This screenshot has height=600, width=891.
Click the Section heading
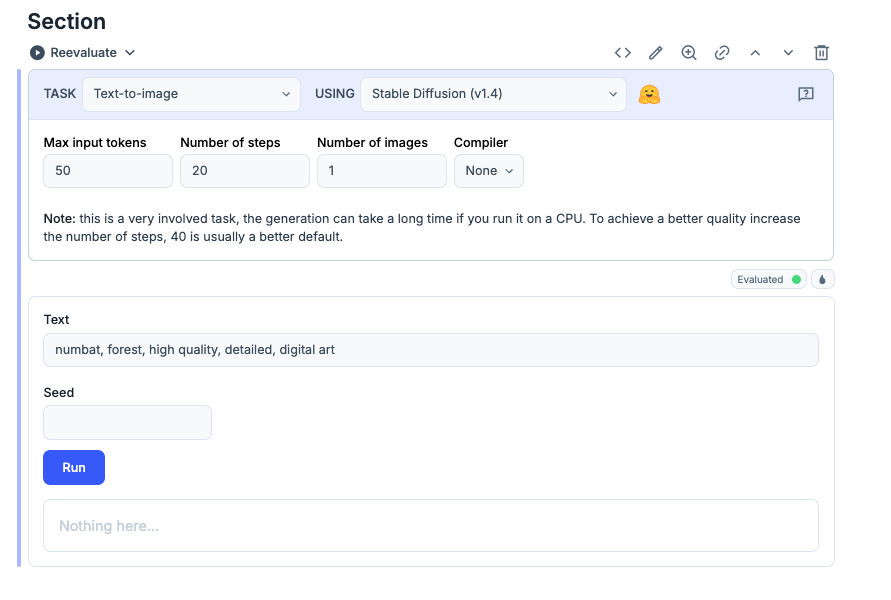(66, 22)
